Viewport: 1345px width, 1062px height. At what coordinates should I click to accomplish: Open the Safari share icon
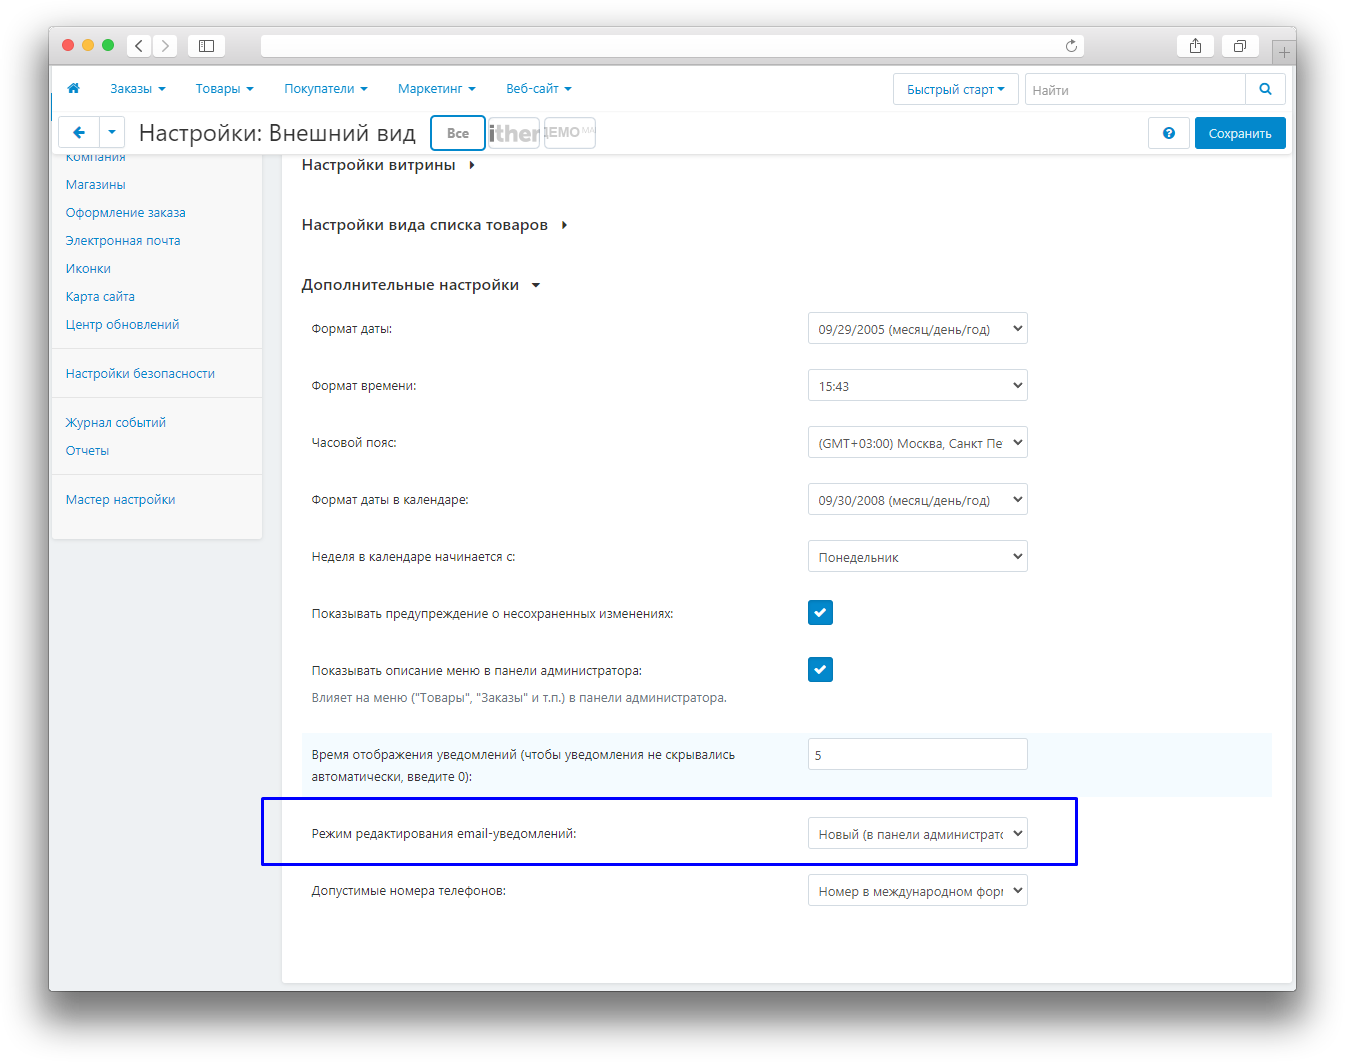point(1195,46)
